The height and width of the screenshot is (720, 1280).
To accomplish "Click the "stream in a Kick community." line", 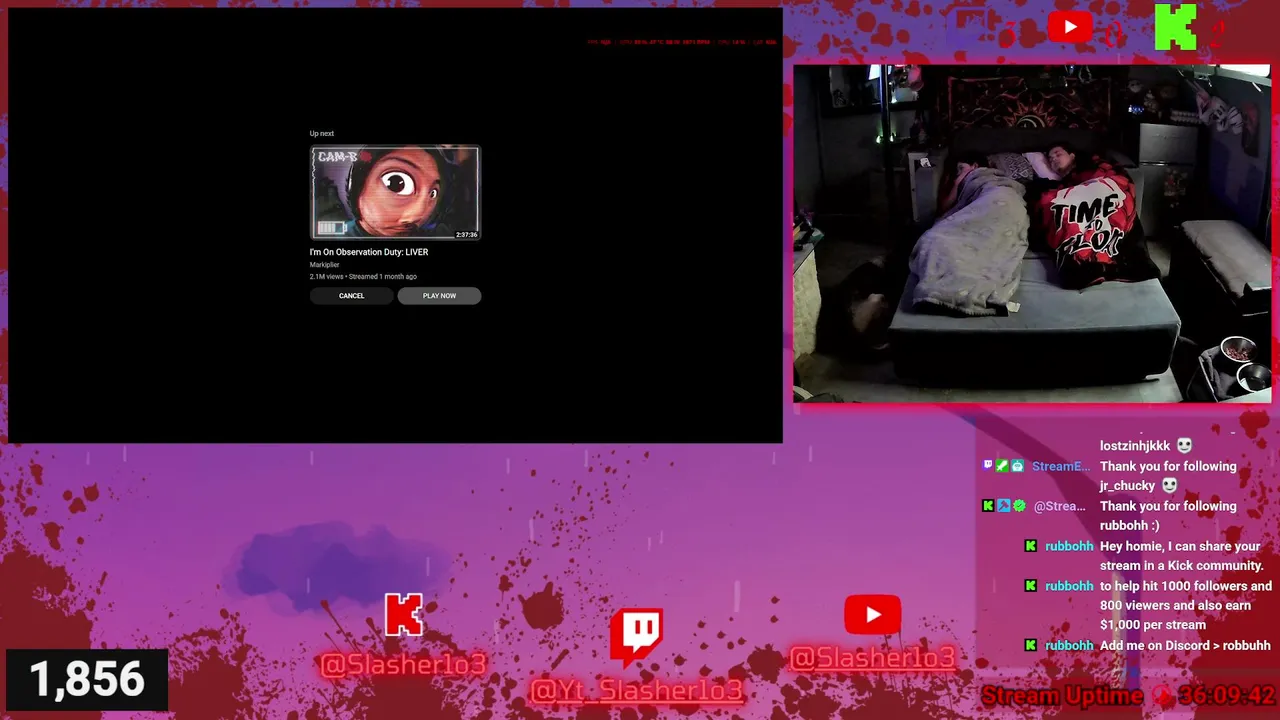I will pyautogui.click(x=1182, y=566).
